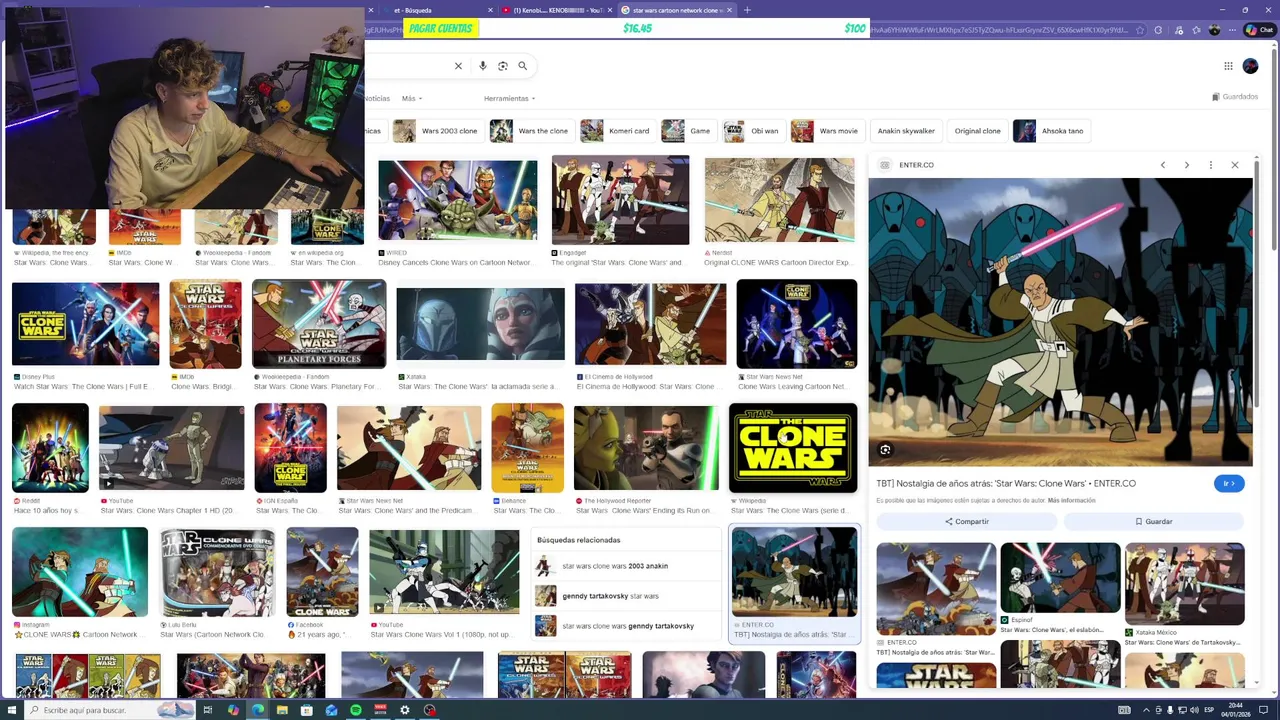Open Settings gear in the taskbar
1280x720 pixels.
pyautogui.click(x=405, y=710)
